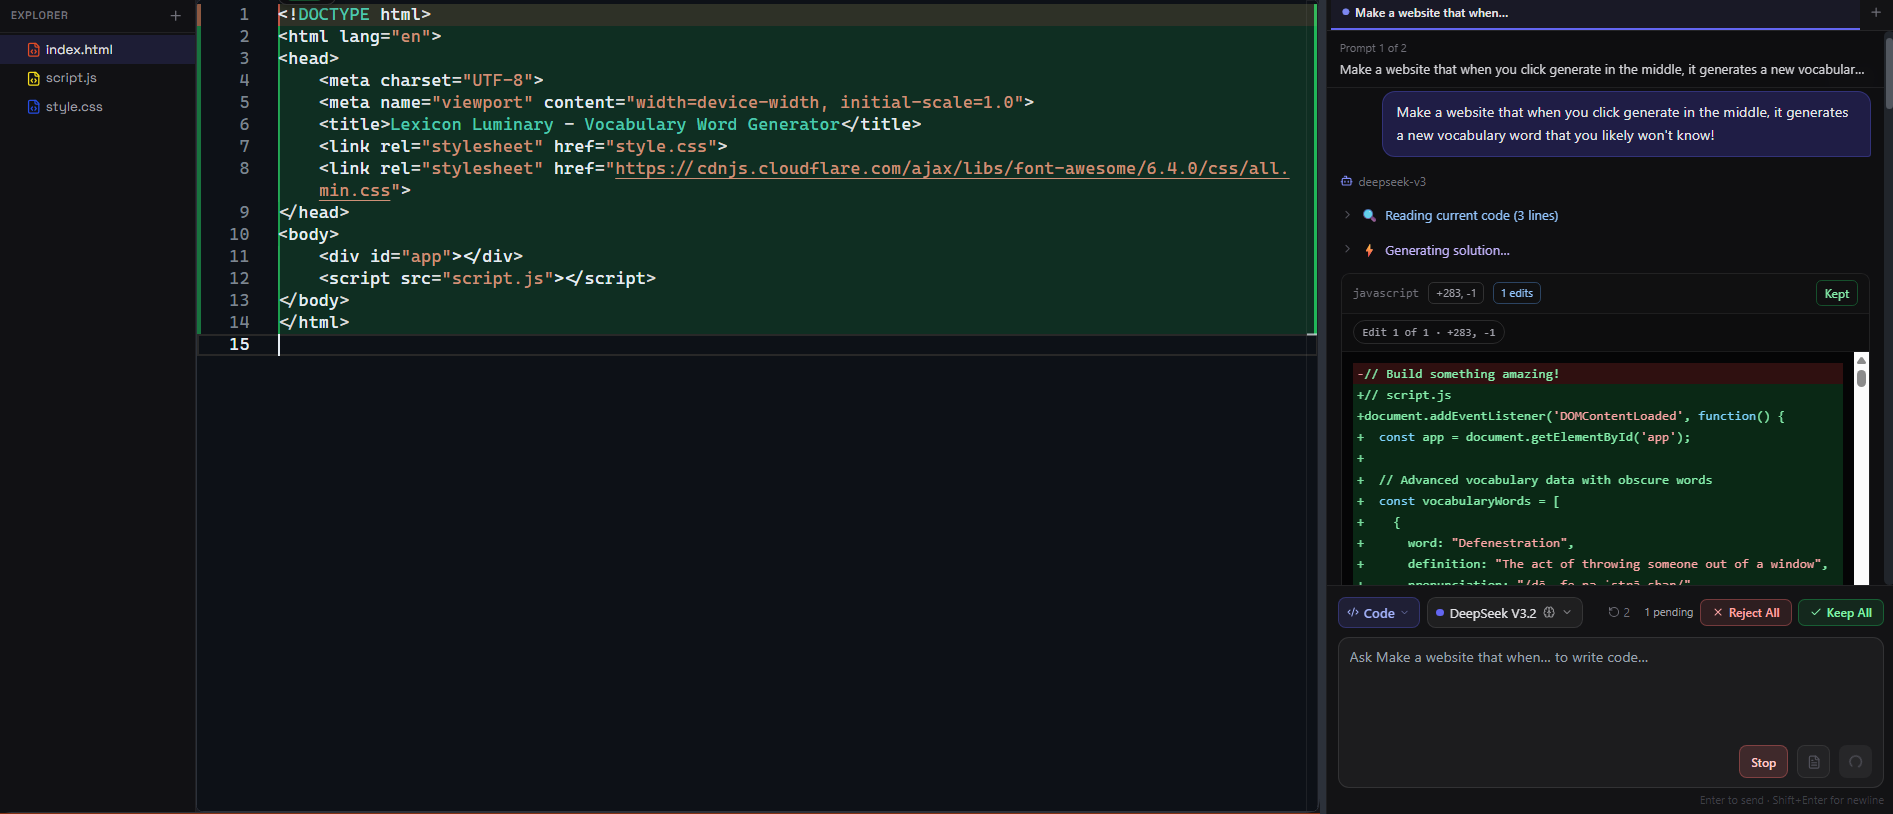
Task: Expand the Reading current code step
Action: click(x=1347, y=215)
